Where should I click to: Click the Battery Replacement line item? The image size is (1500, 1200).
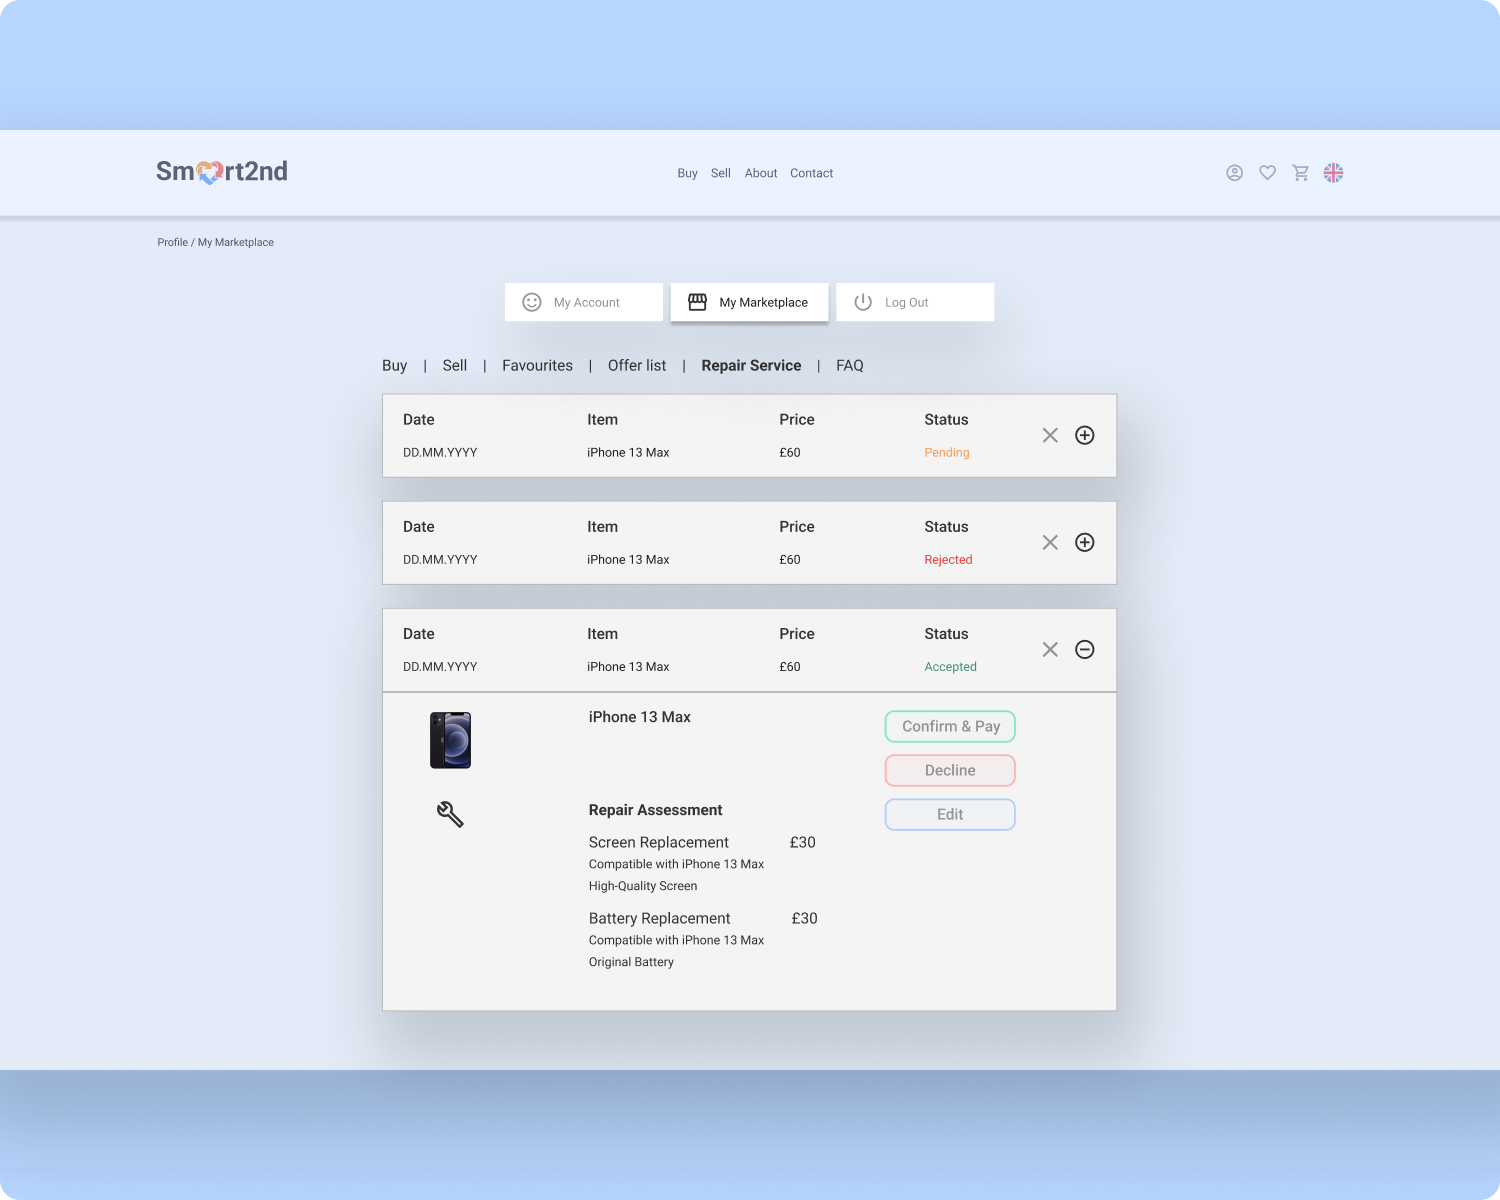point(660,918)
